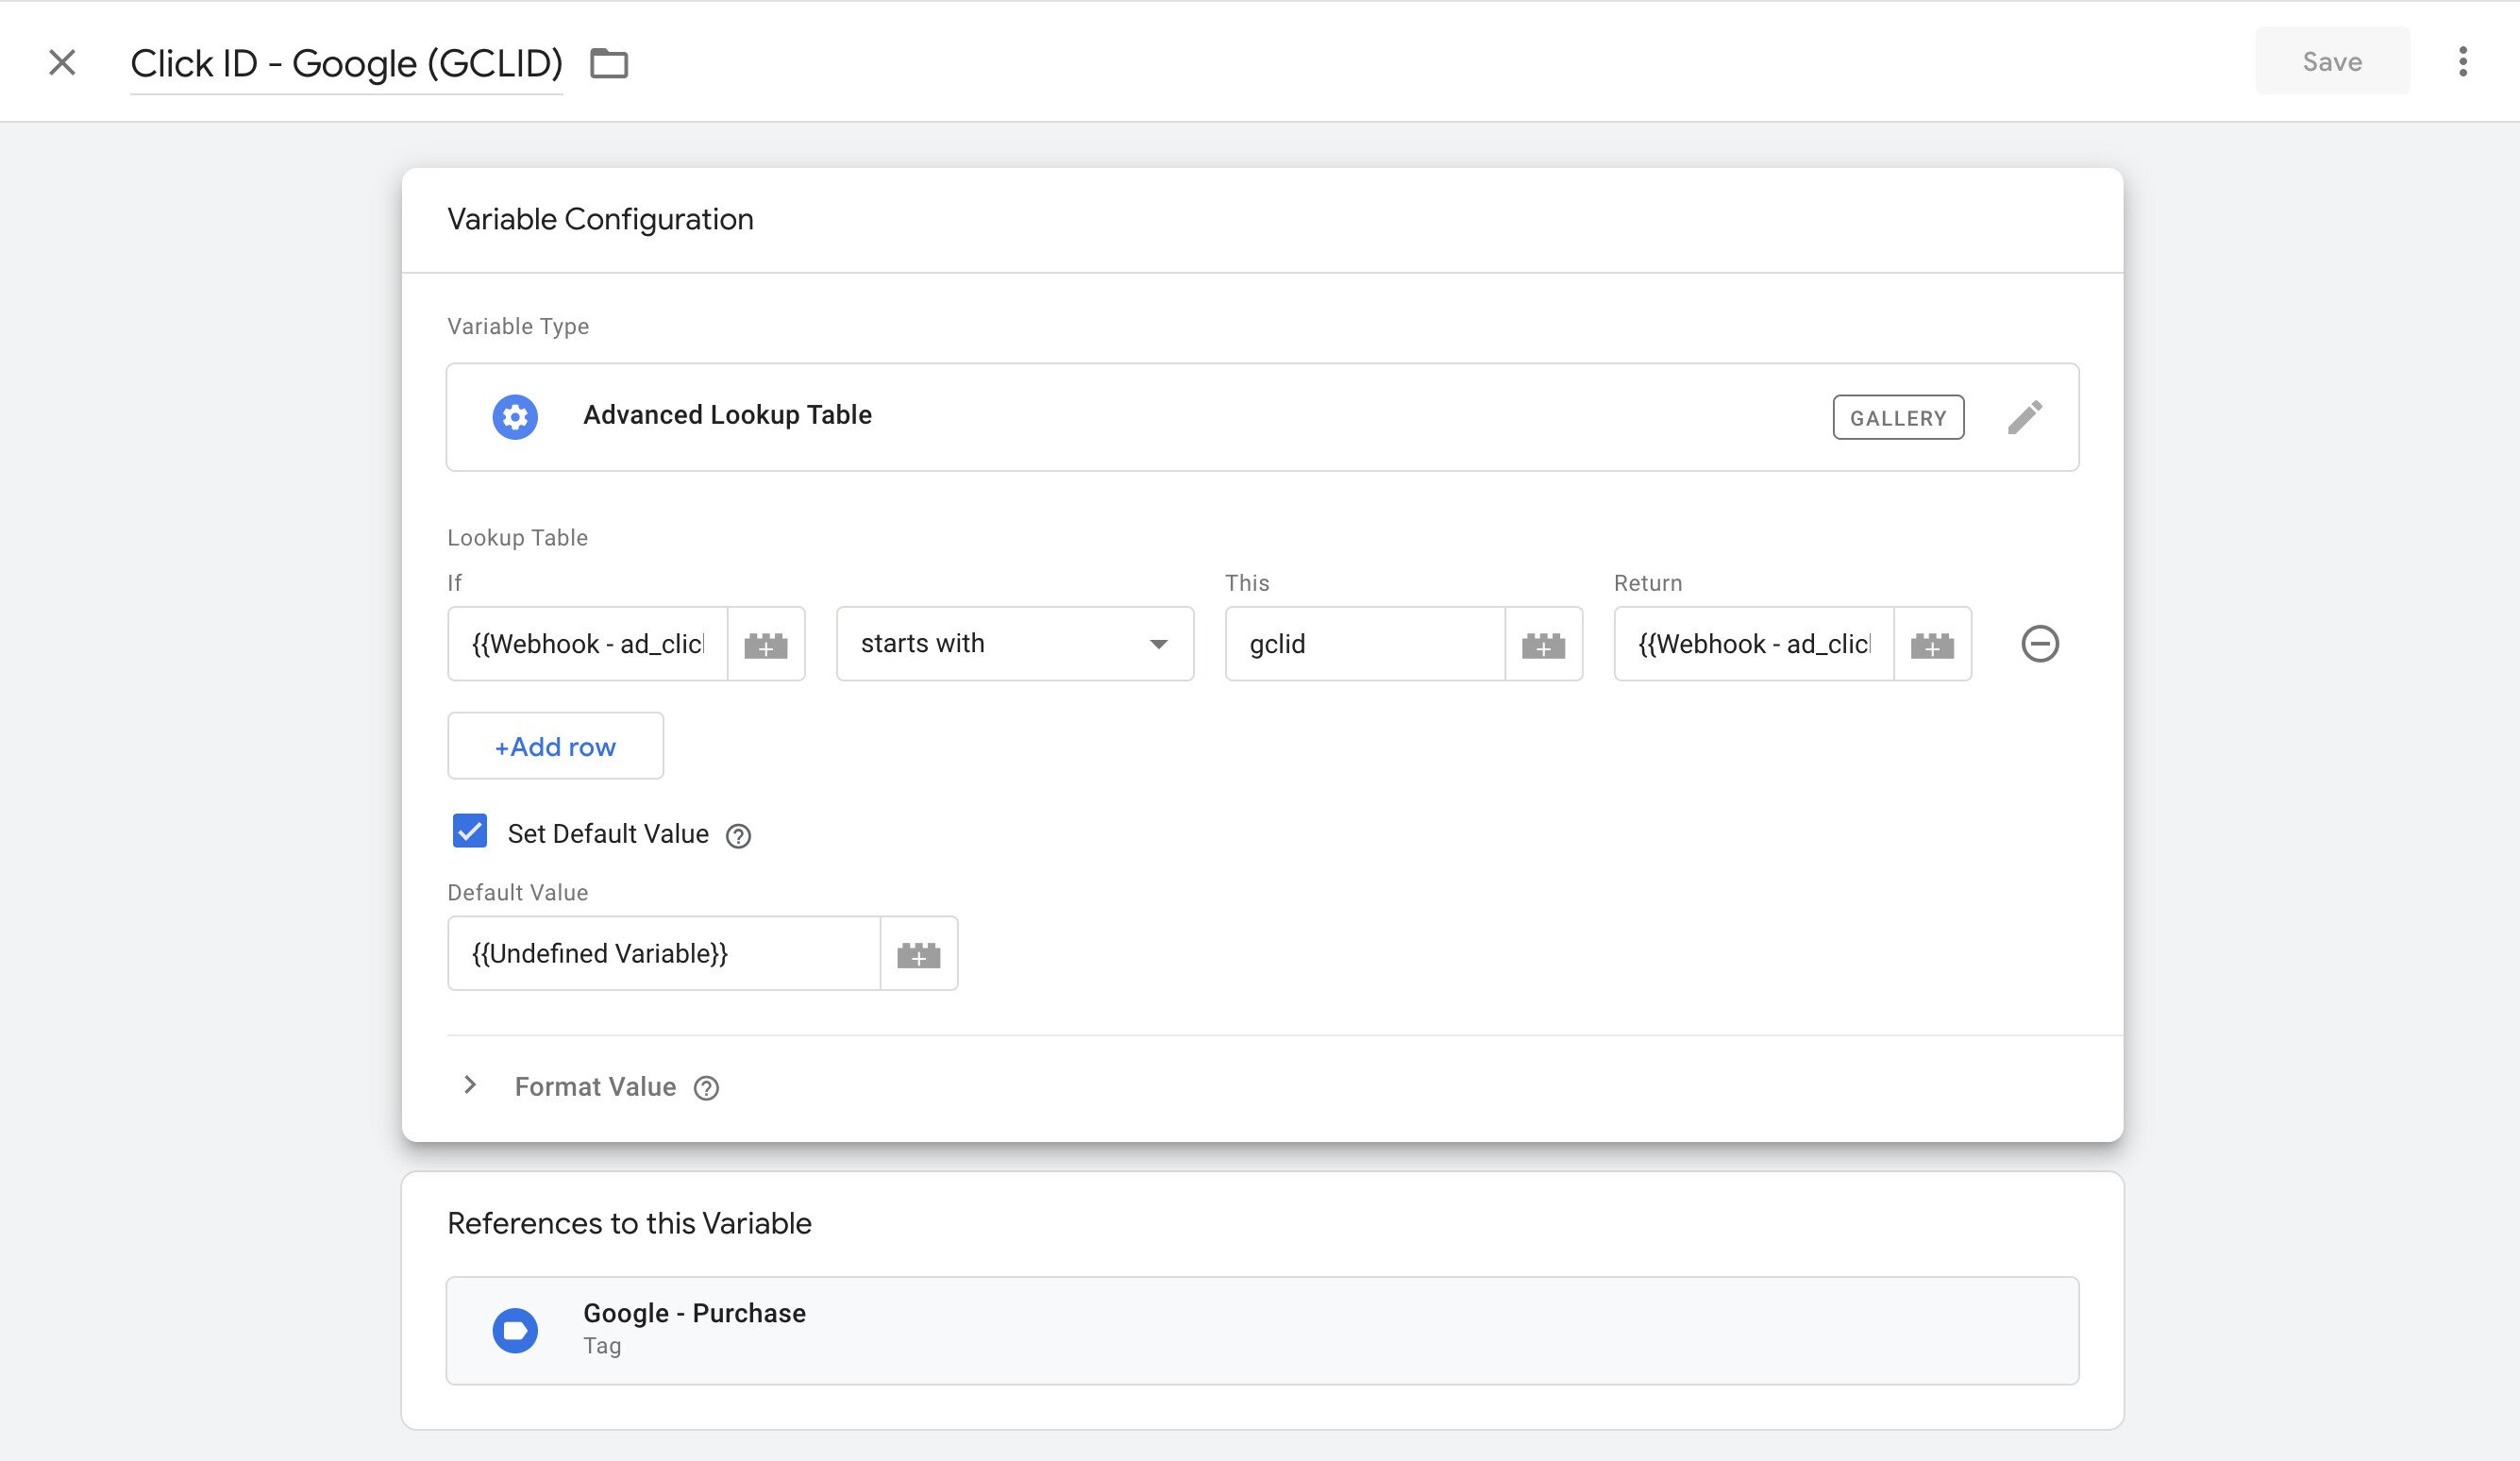Image resolution: width=2520 pixels, height=1461 pixels.
Task: Insert variable into the This field
Action: (x=1543, y=644)
